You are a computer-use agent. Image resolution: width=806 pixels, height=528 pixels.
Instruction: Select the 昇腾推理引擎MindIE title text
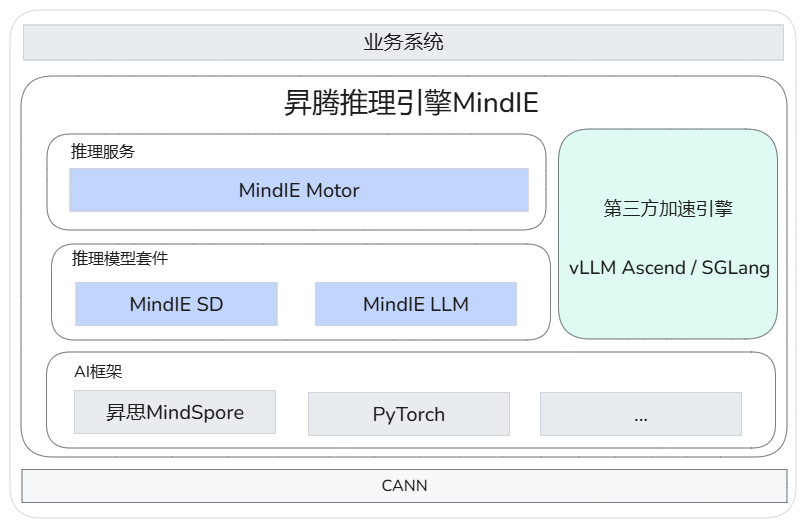[x=411, y=102]
